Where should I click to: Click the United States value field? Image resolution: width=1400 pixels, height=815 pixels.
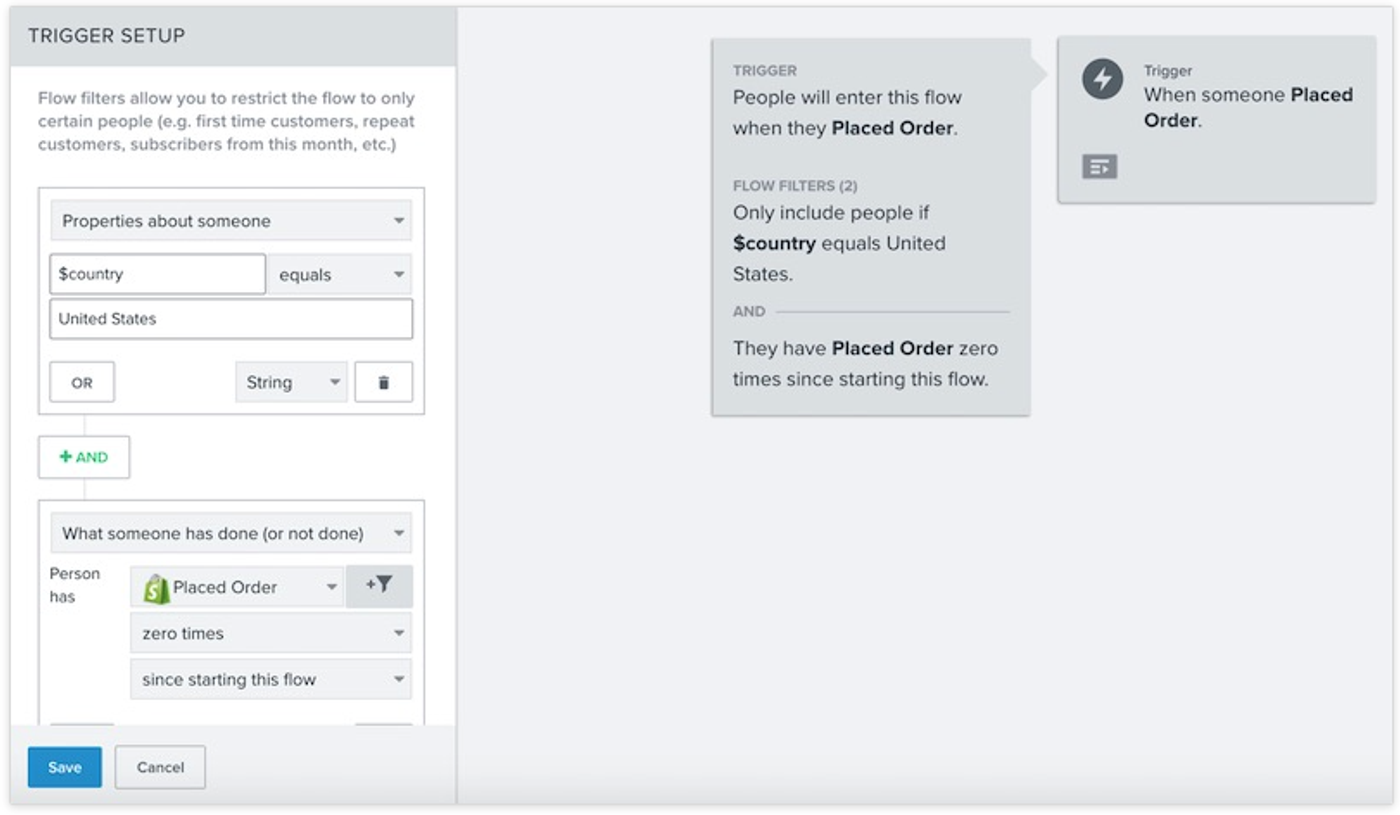click(x=231, y=319)
